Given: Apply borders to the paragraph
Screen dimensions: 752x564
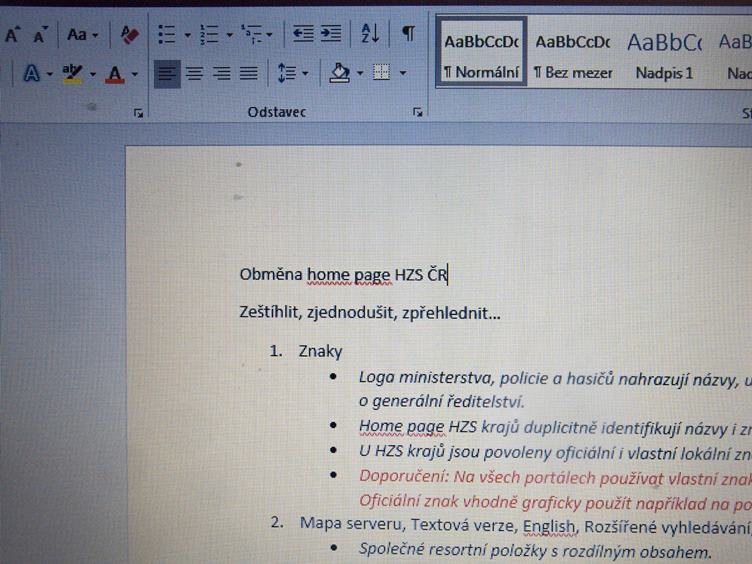Looking at the screenshot, I should [382, 73].
